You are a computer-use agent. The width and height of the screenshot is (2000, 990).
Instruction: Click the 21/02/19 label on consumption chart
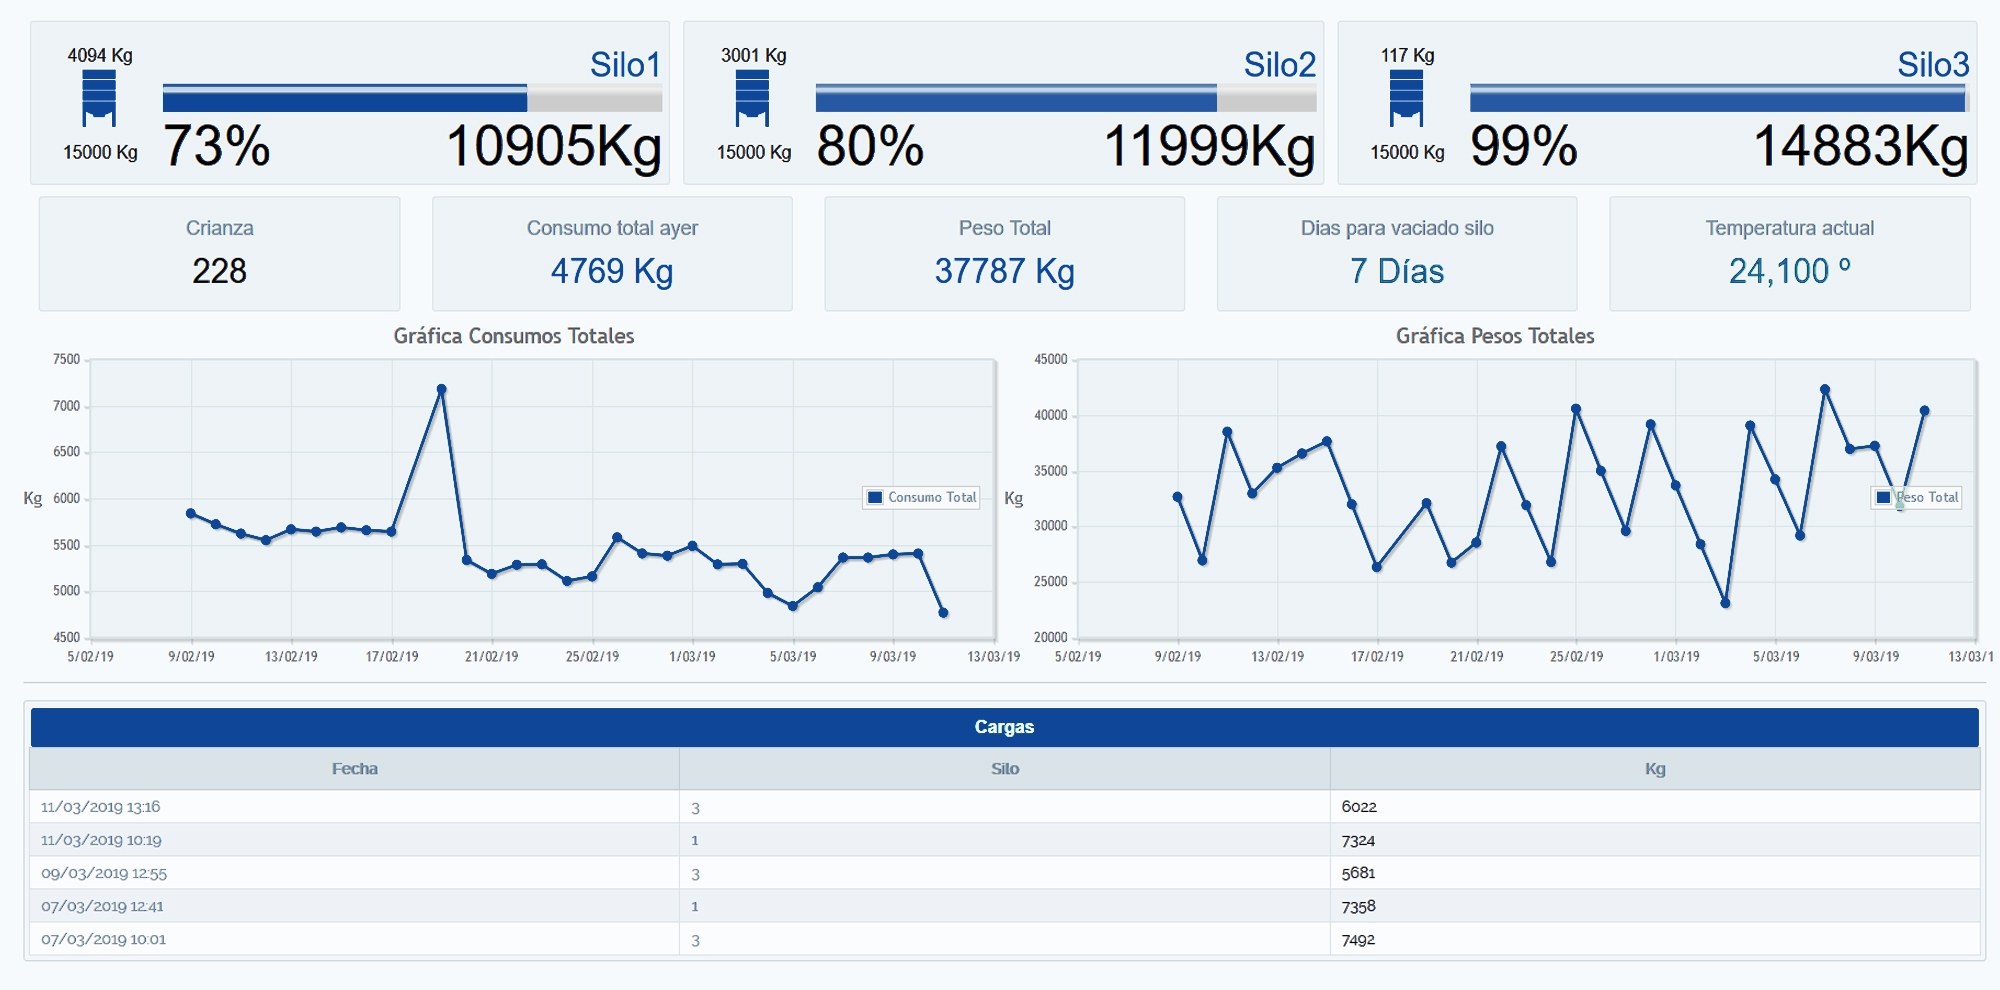[x=492, y=657]
